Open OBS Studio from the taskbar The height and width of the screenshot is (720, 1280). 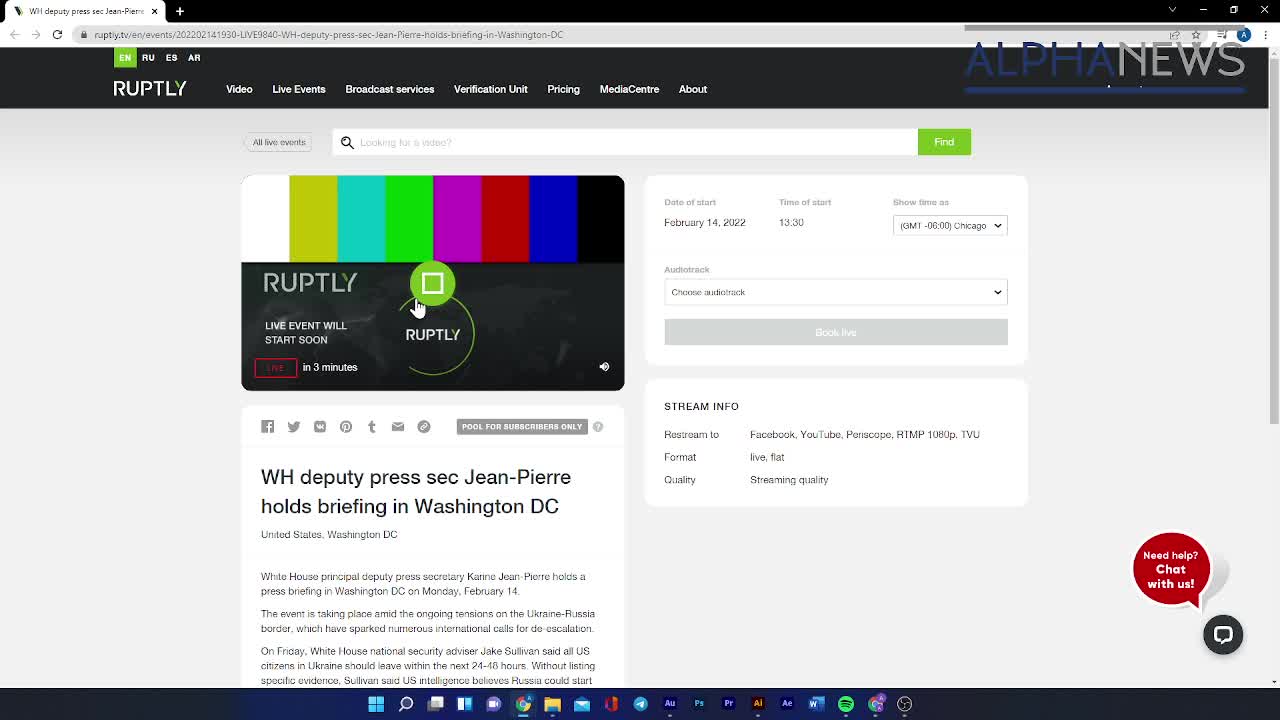click(x=905, y=704)
